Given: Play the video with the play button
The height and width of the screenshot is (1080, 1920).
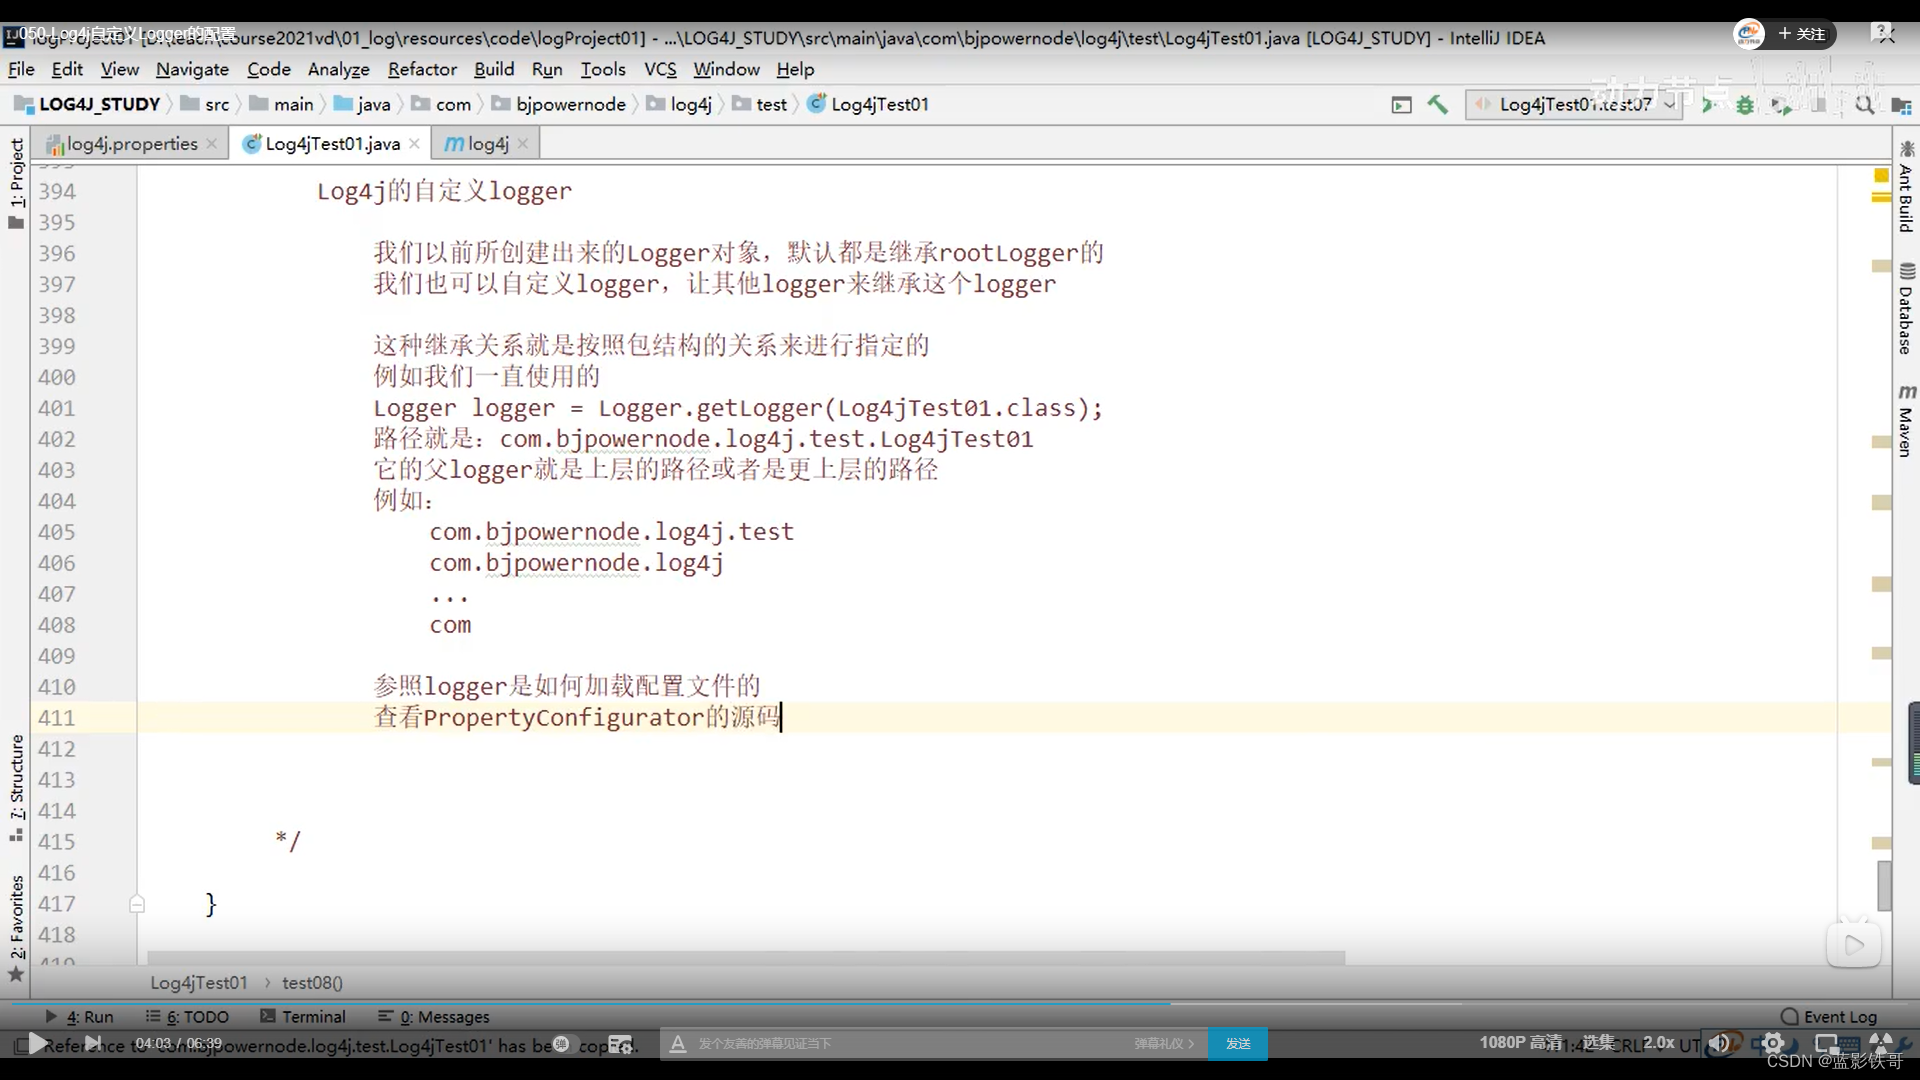Looking at the screenshot, I should click(36, 1044).
